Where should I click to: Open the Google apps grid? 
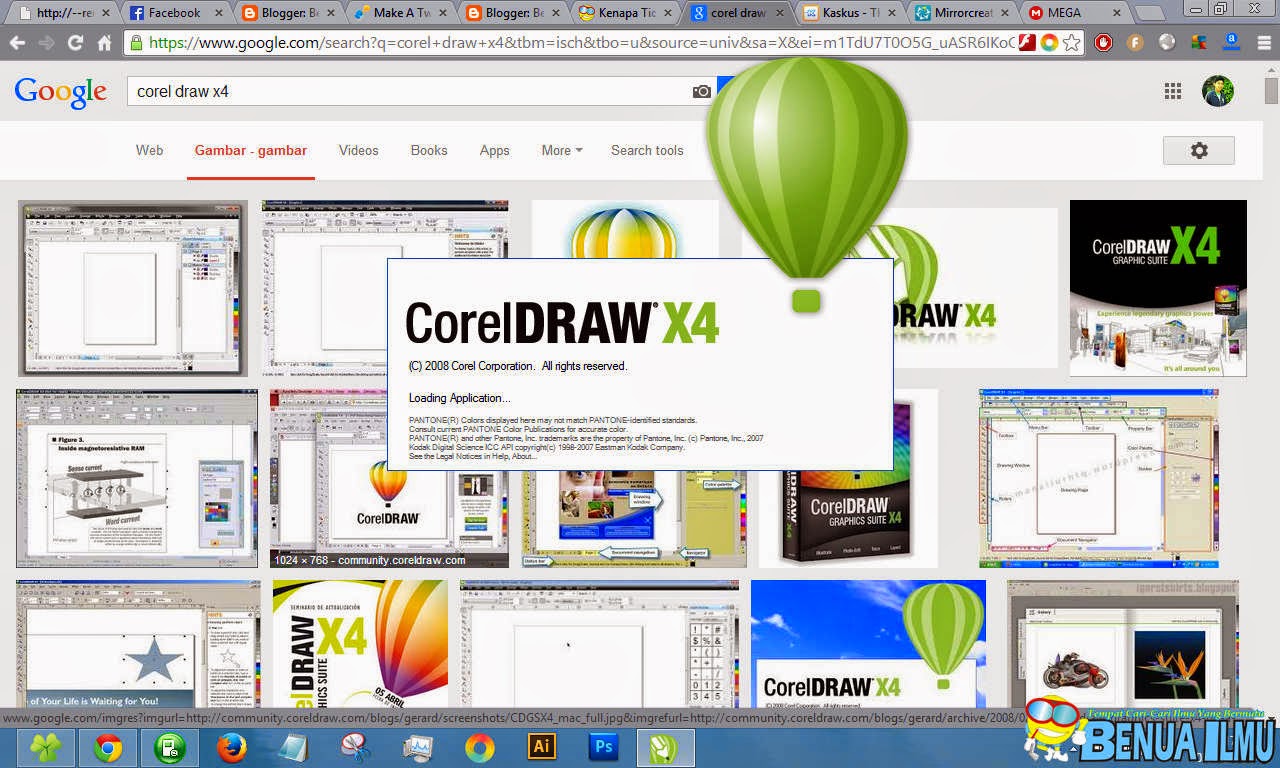point(1173,91)
